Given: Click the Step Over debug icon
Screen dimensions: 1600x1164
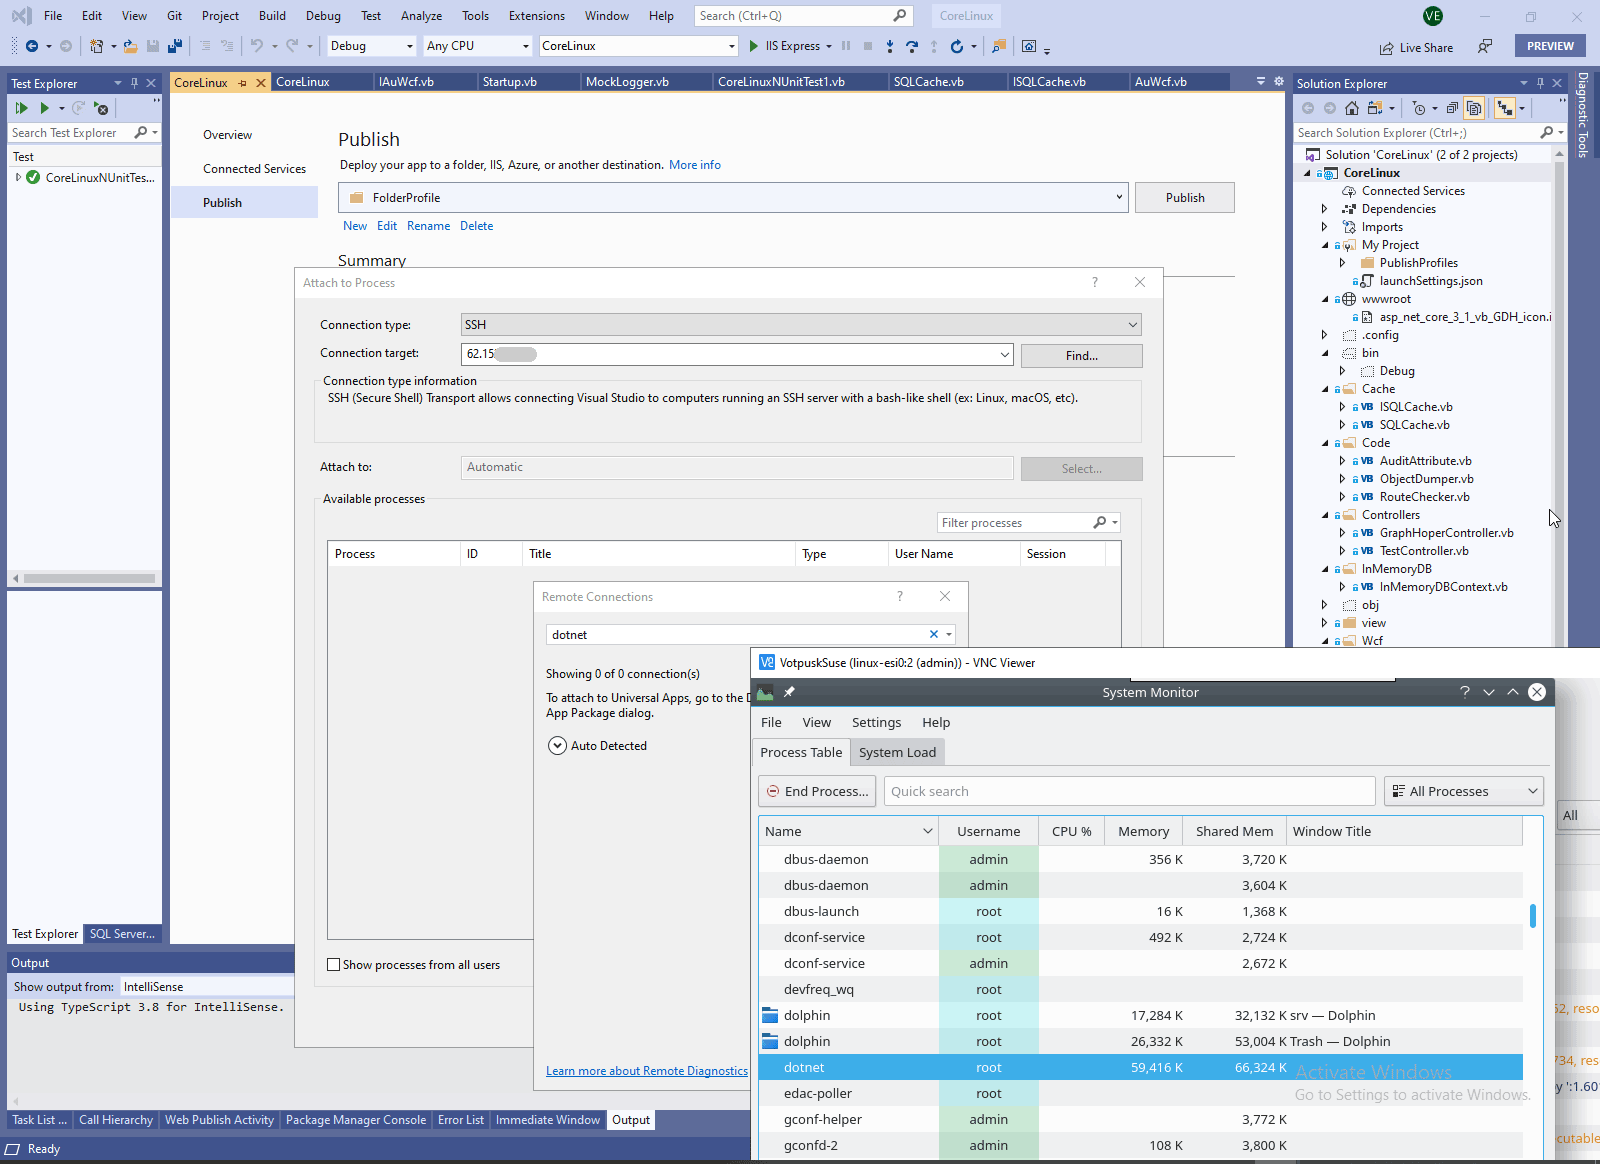Looking at the screenshot, I should tap(911, 46).
